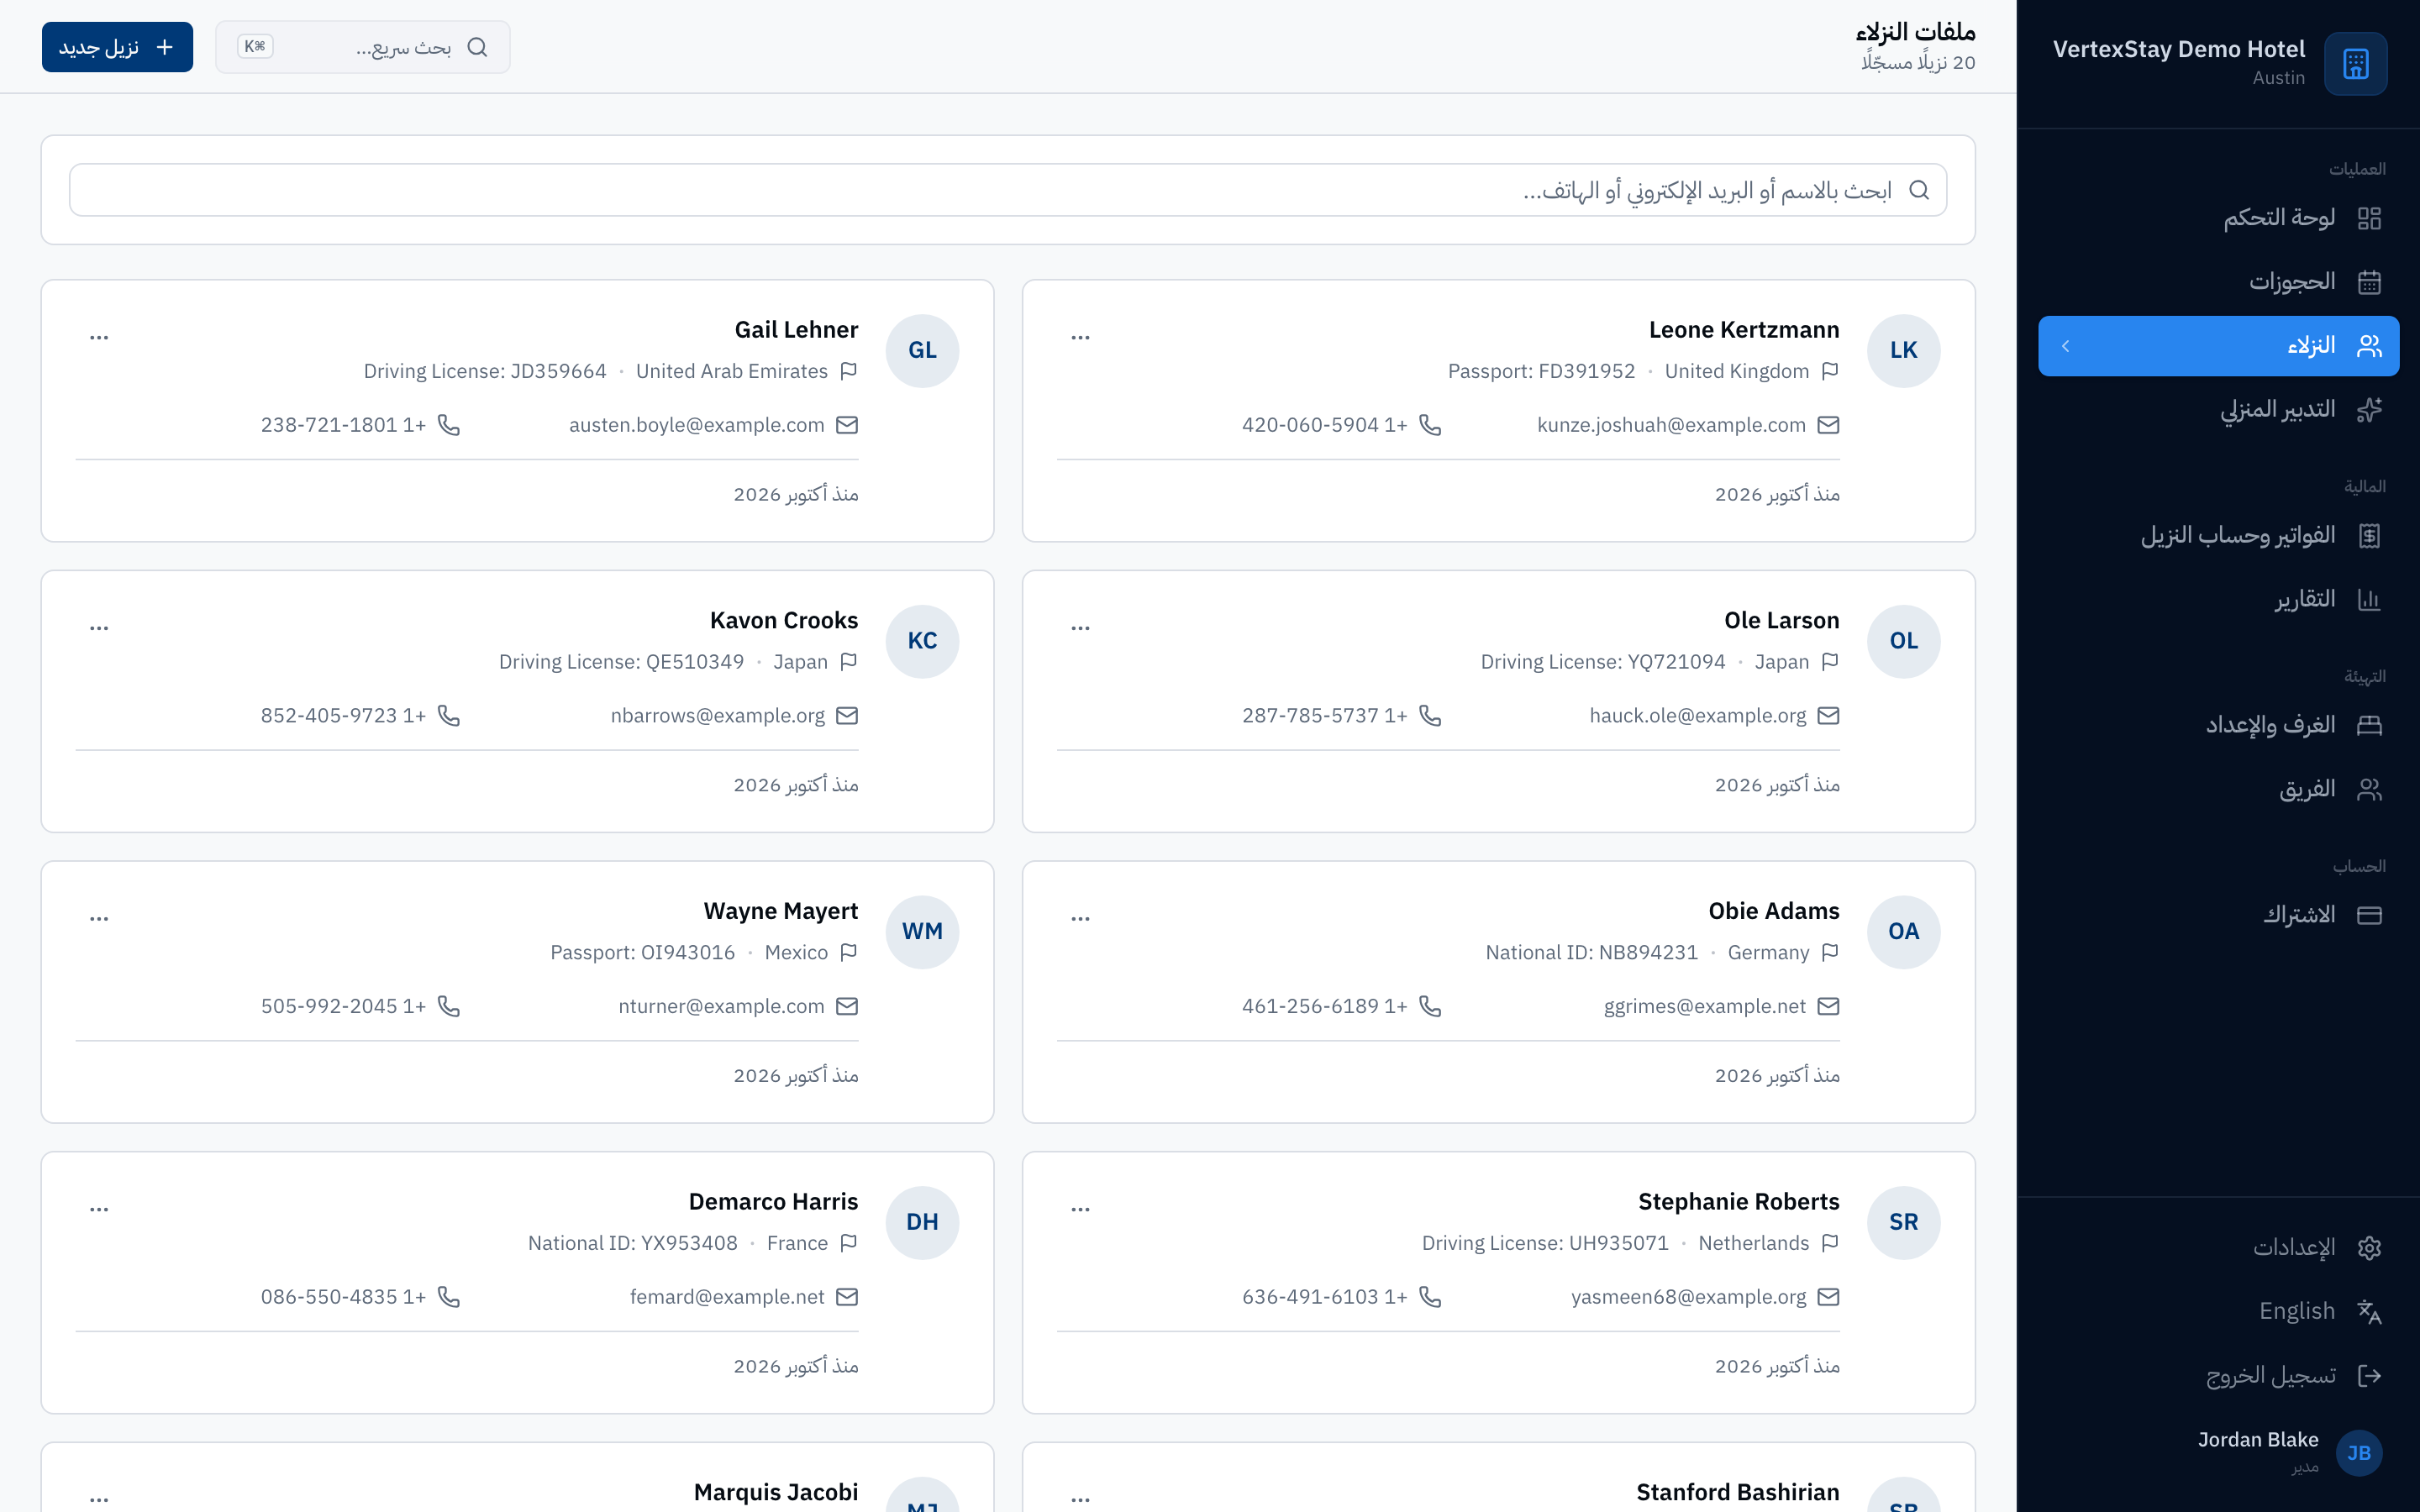
Task: Open housekeeping item التدبير المنزلي
Action: coord(2218,410)
